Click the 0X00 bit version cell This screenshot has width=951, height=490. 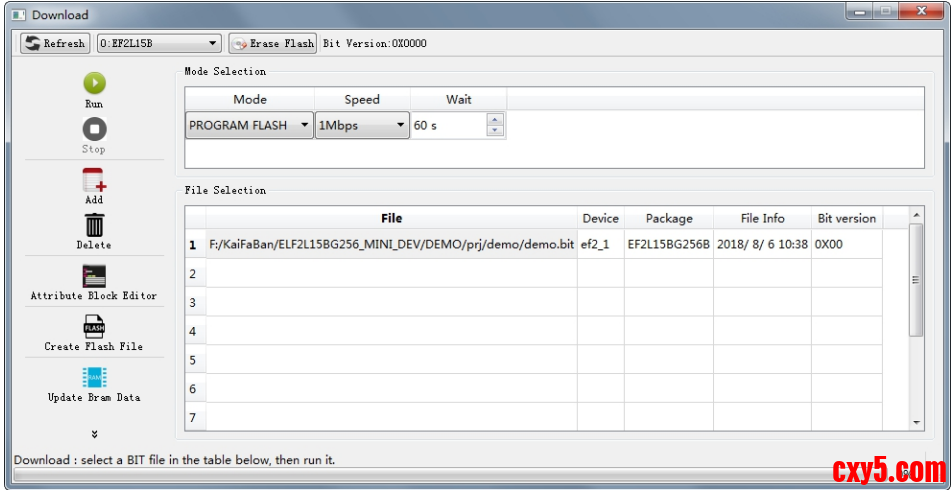point(847,244)
